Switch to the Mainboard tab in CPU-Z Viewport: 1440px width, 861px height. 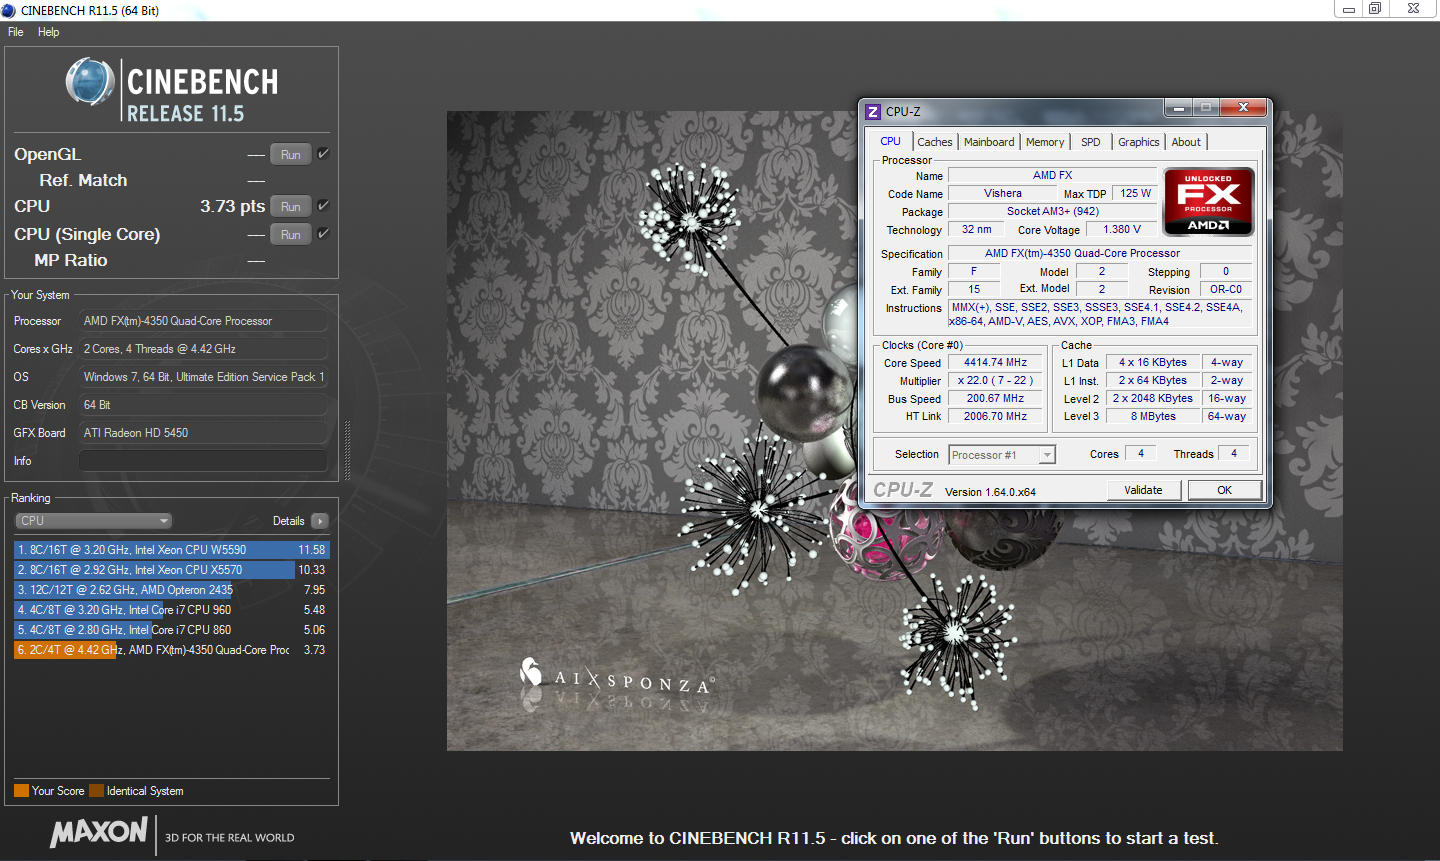988,142
